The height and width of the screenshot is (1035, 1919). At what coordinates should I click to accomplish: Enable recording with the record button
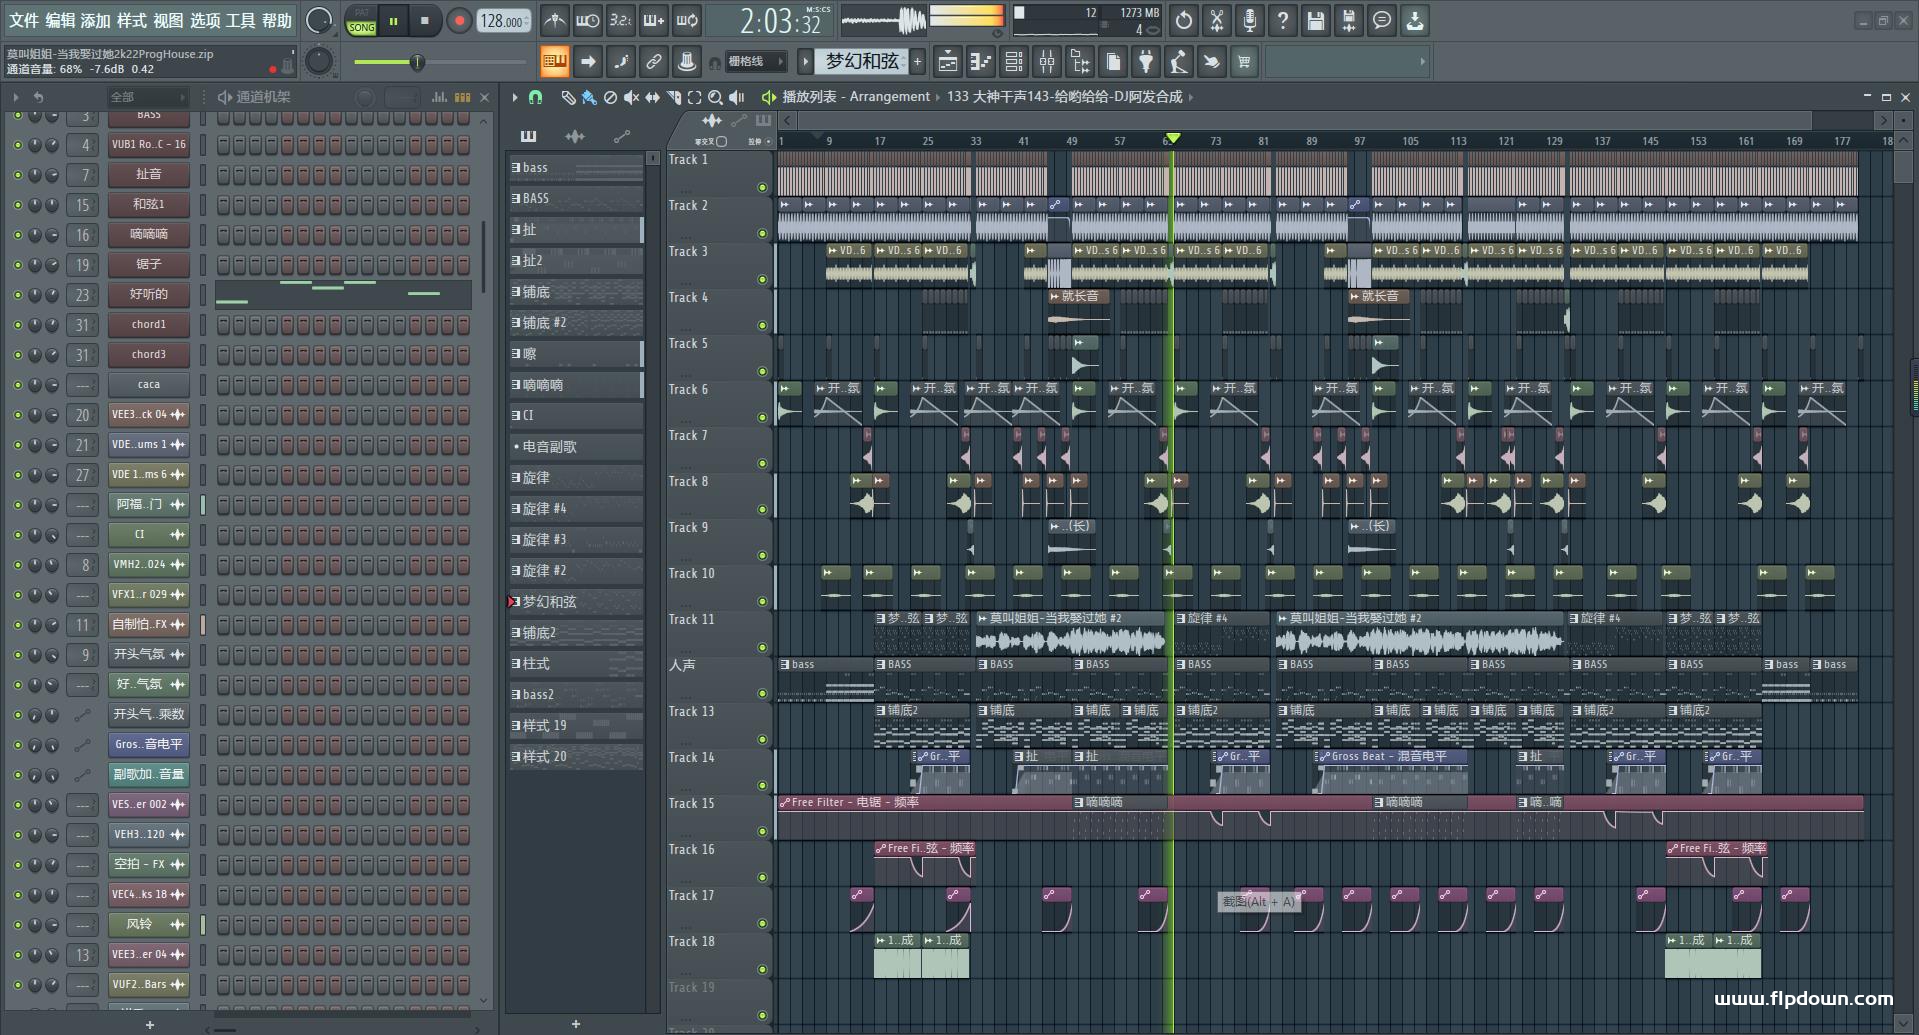coord(459,20)
